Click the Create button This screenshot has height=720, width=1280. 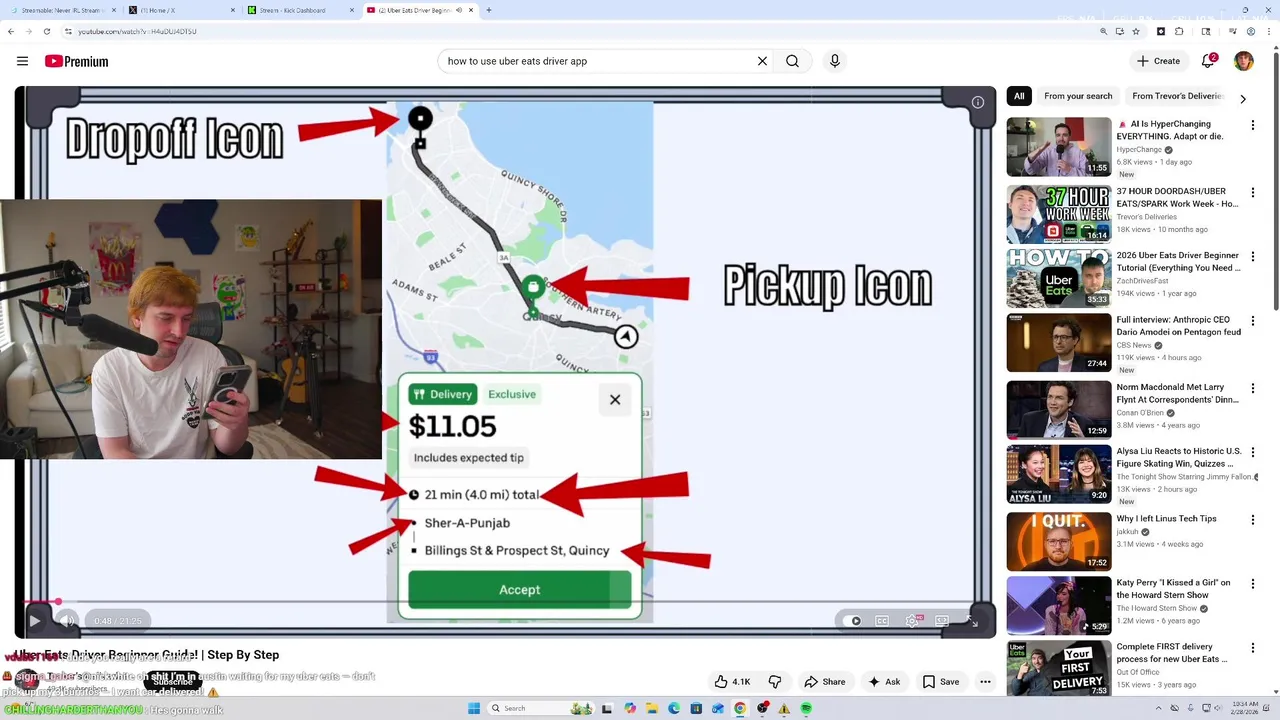click(1158, 61)
